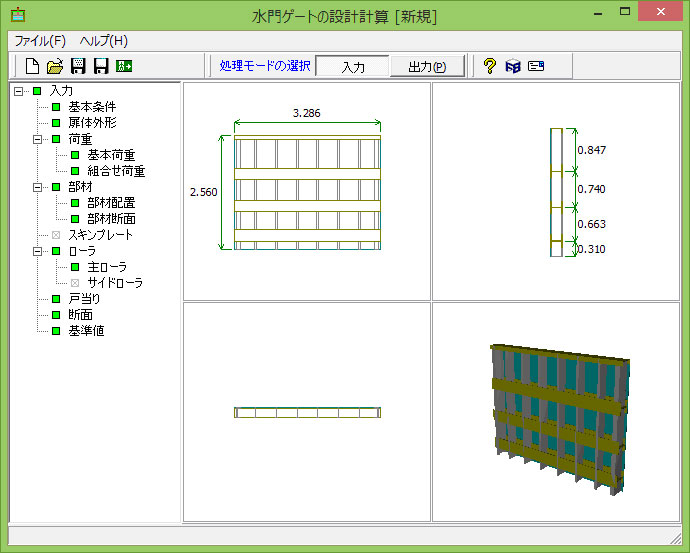Select スキンプレート tree item
This screenshot has height=553, width=690.
click(100, 235)
